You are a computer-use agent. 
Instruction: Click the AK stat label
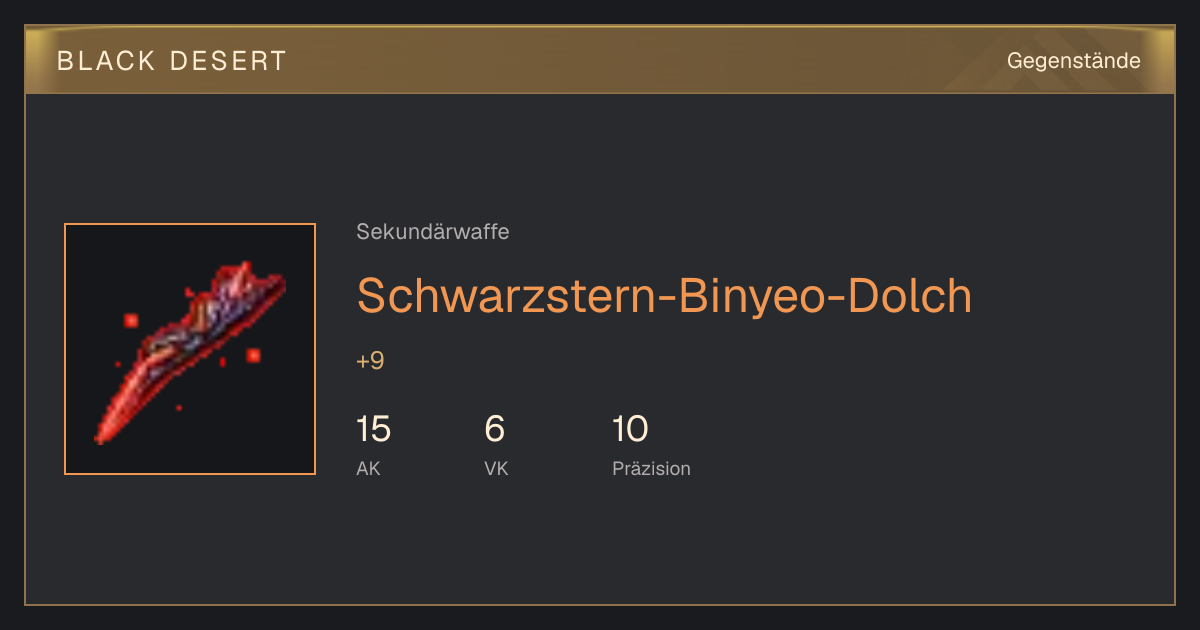pyautogui.click(x=368, y=468)
